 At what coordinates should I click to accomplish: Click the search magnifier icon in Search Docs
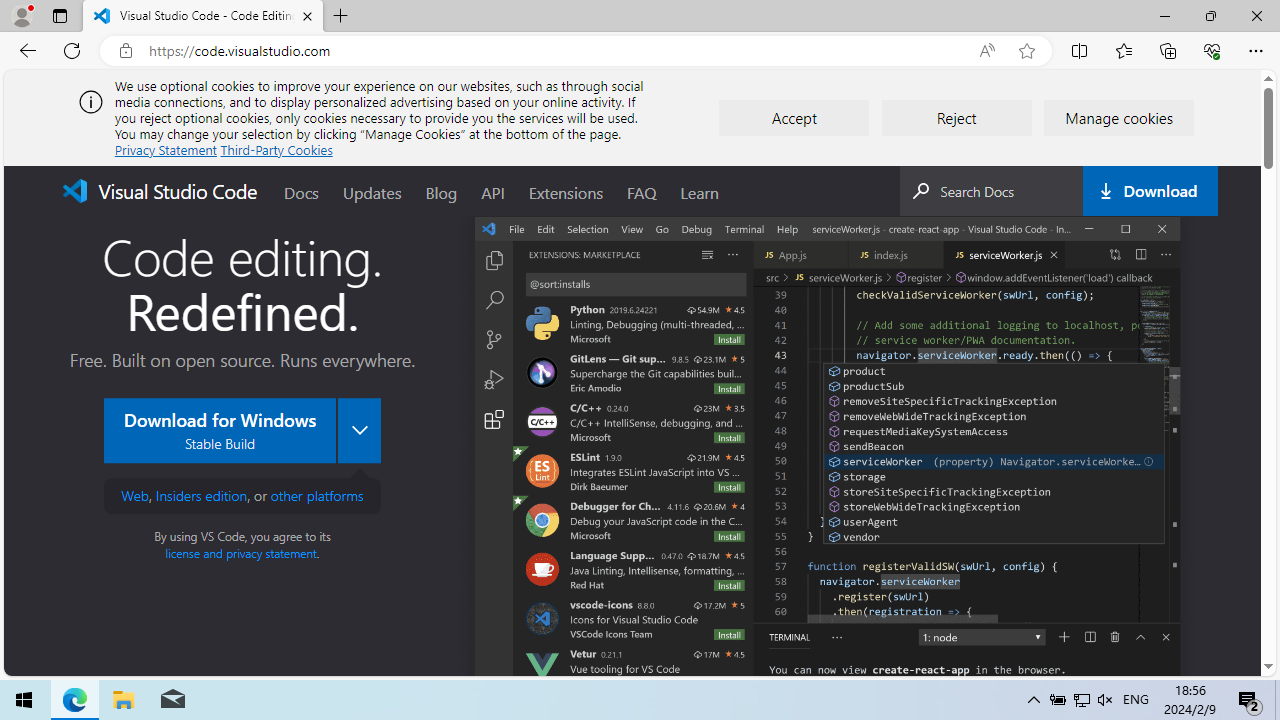click(921, 191)
